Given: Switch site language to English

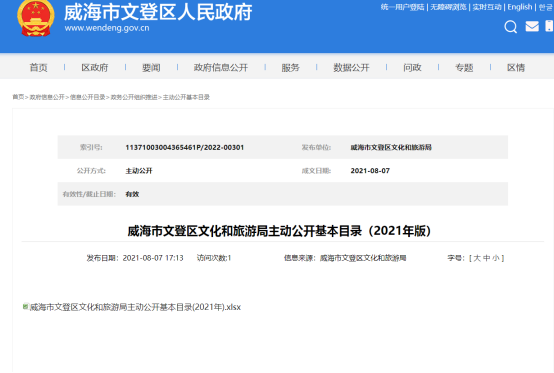Looking at the screenshot, I should 520,7.
